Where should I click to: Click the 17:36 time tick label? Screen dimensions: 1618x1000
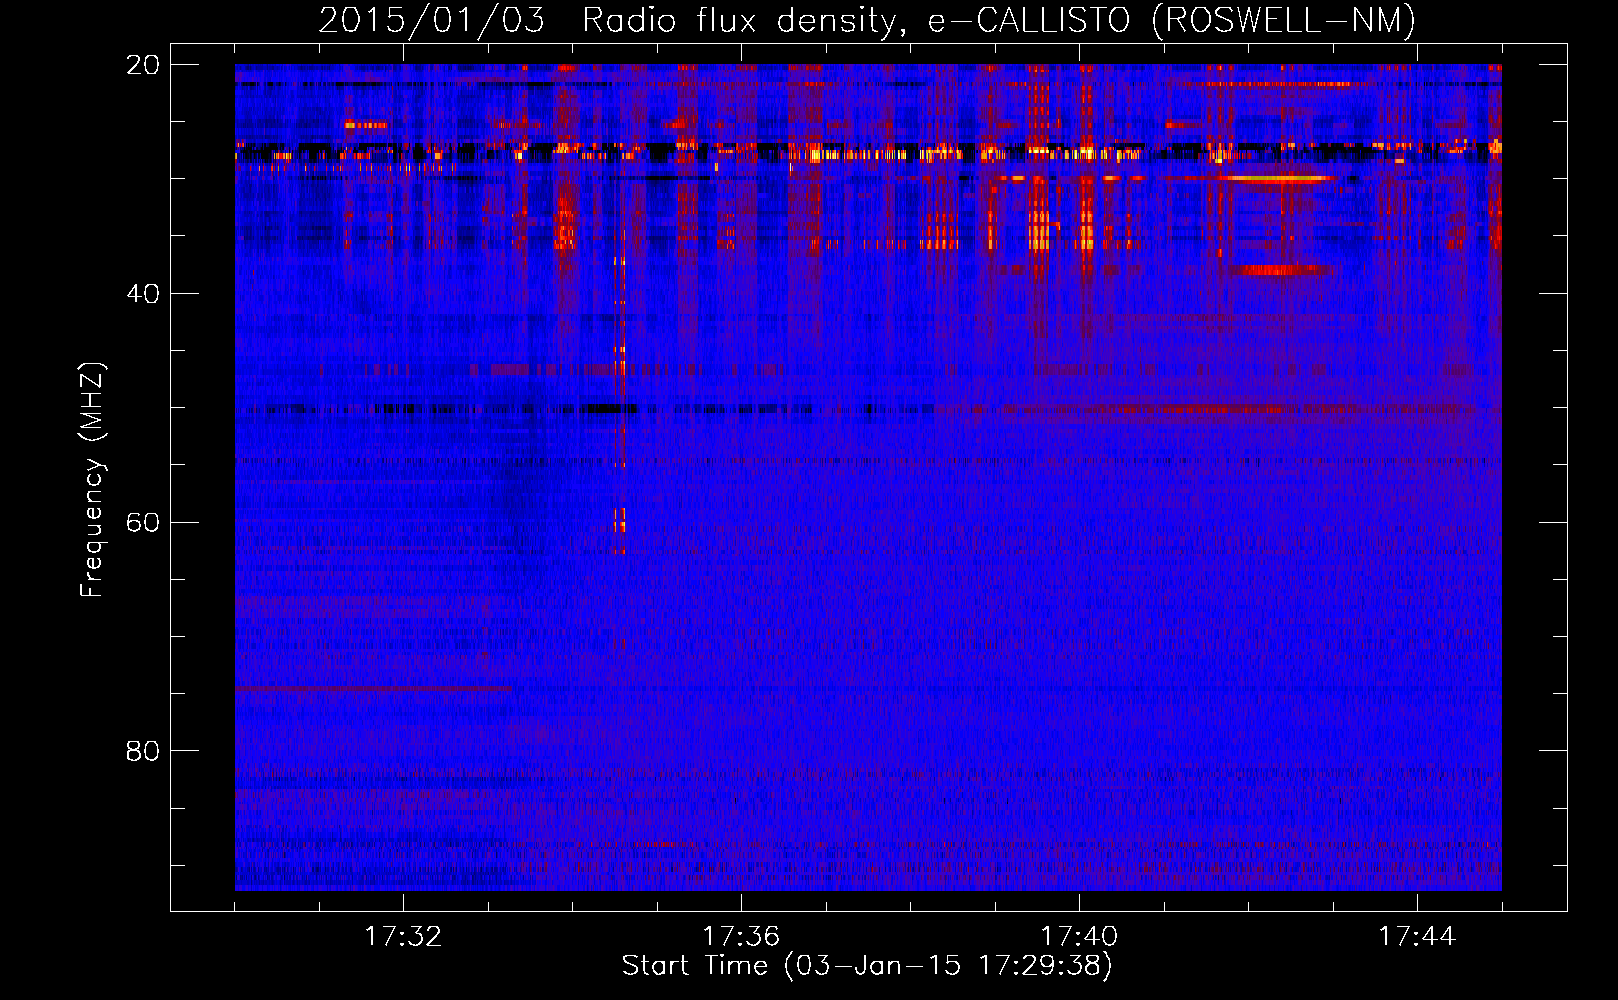click(741, 937)
